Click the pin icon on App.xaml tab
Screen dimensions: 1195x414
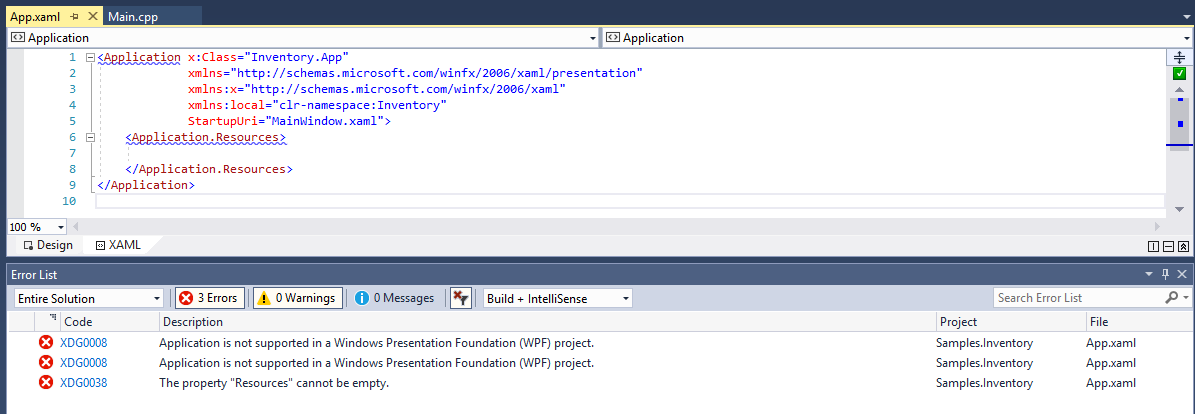(74, 16)
